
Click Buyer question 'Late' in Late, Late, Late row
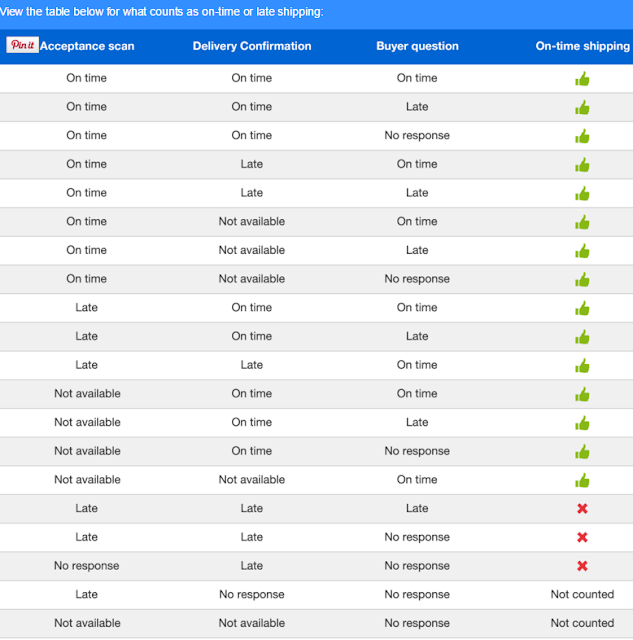point(417,508)
